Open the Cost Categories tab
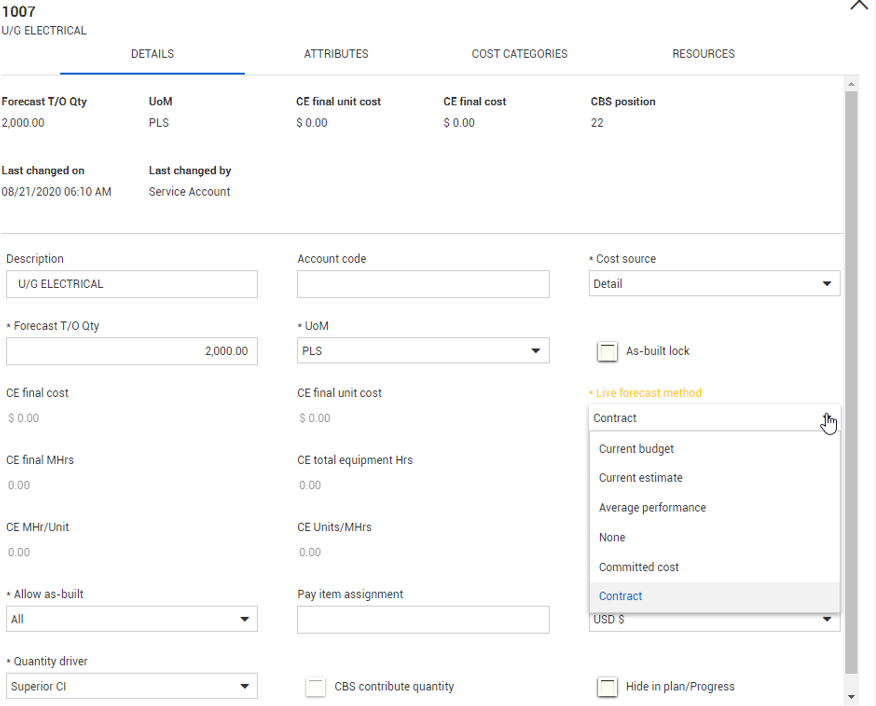Viewport: 876px width, 706px height. pyautogui.click(x=520, y=54)
